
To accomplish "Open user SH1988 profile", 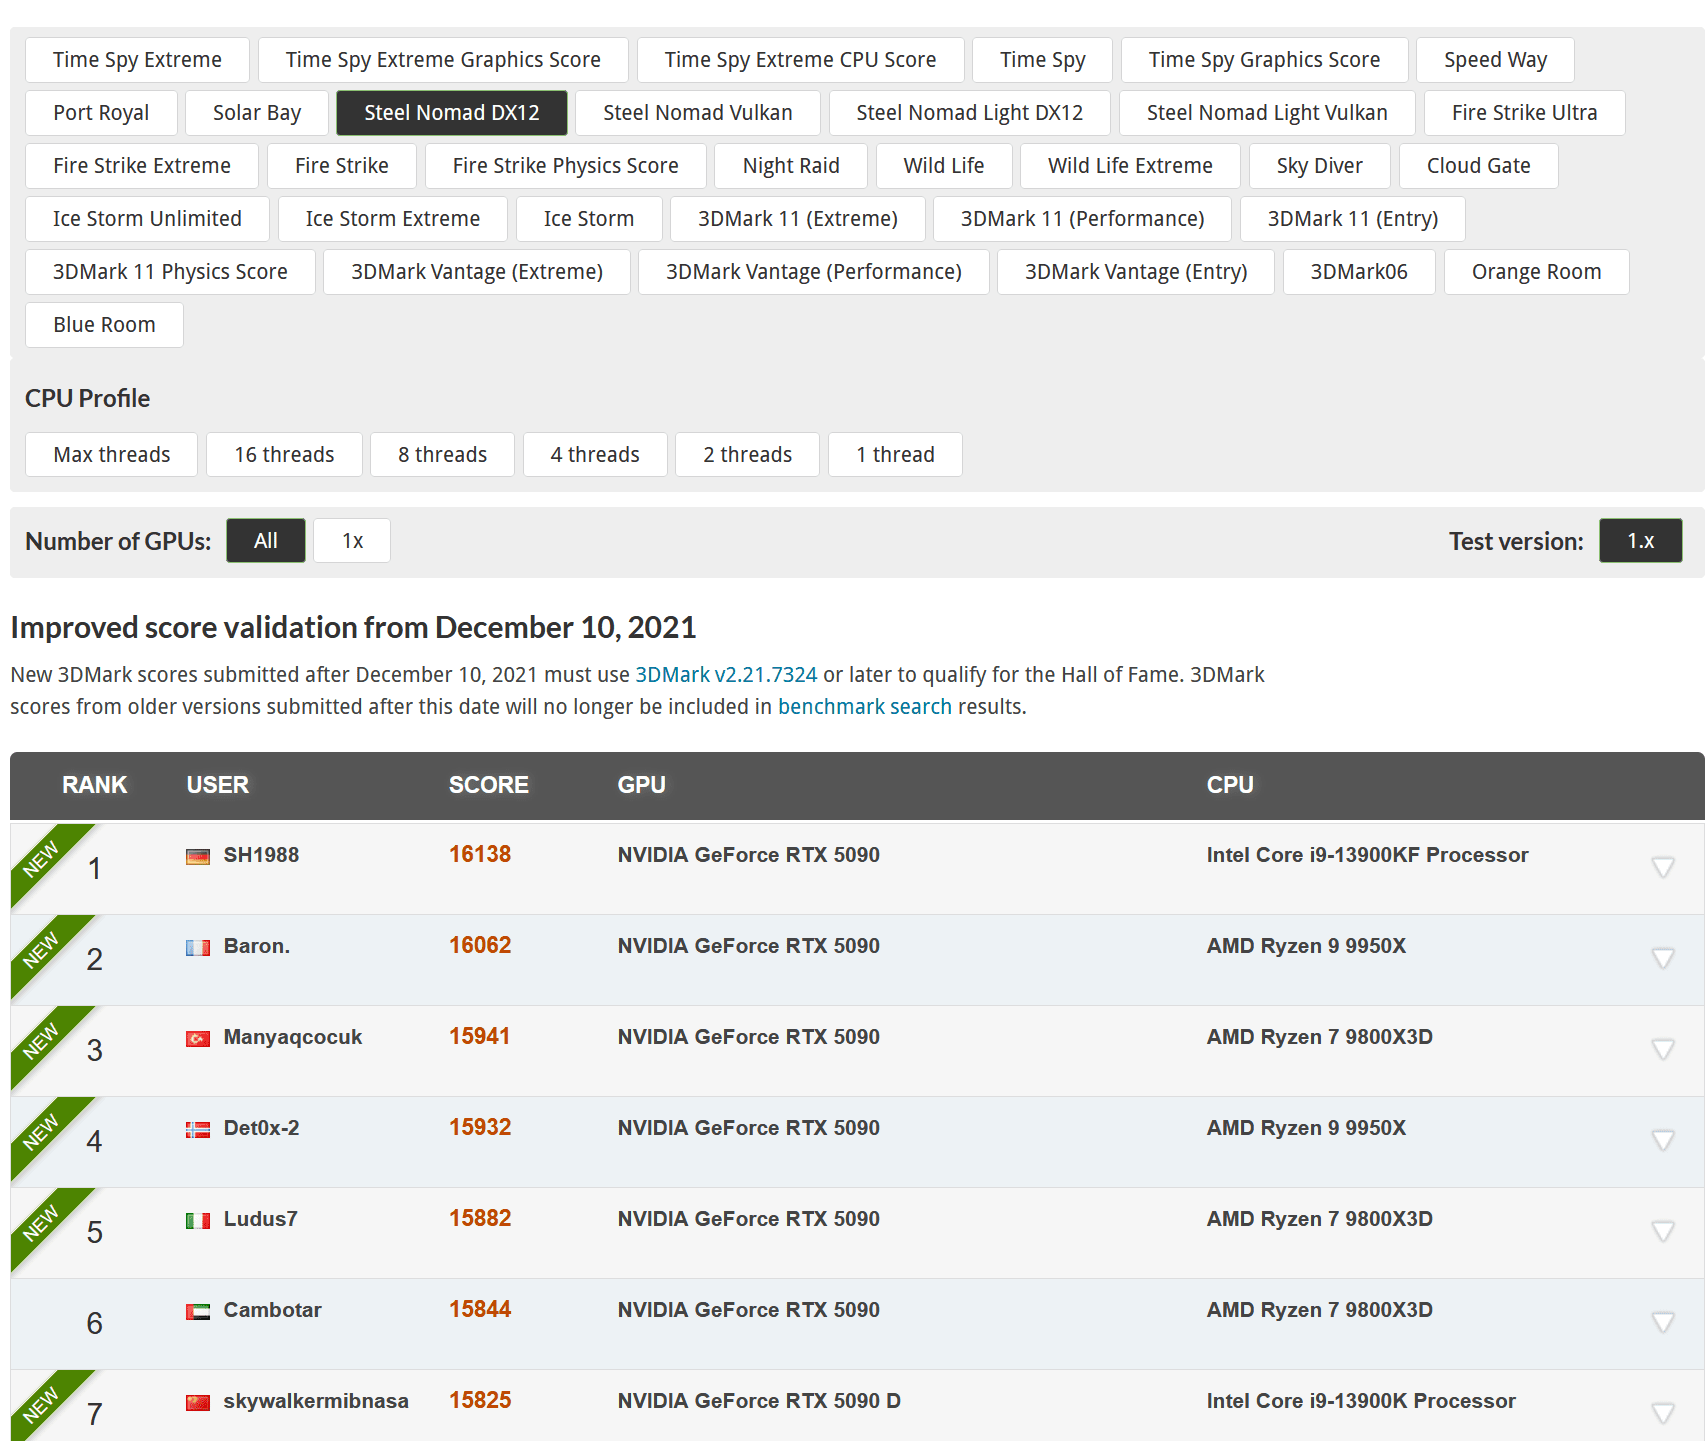I will tap(261, 855).
